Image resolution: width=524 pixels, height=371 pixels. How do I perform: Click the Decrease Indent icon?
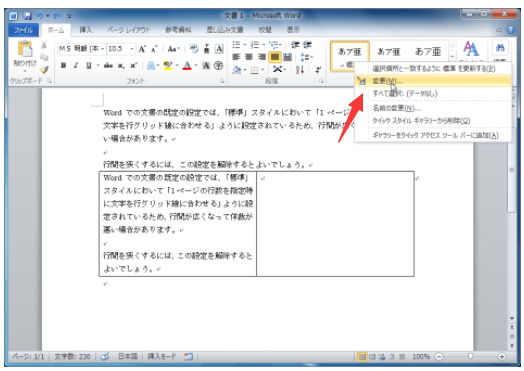(x=295, y=45)
